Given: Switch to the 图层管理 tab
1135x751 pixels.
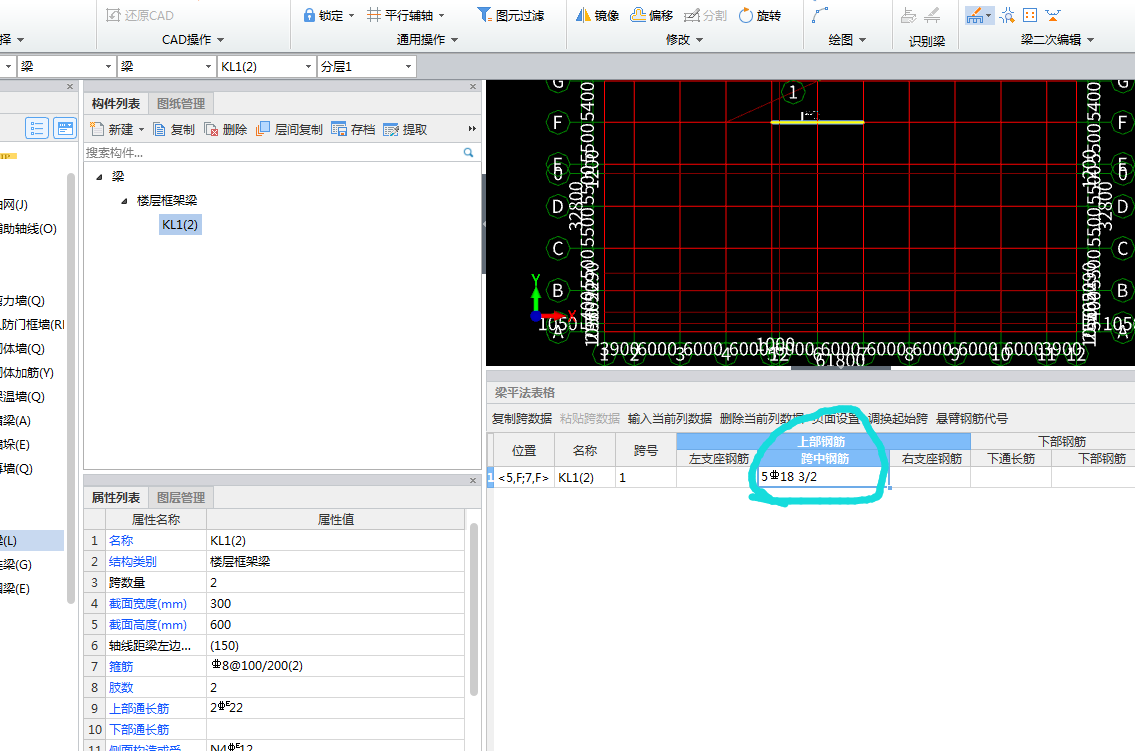Looking at the screenshot, I should 181,498.
